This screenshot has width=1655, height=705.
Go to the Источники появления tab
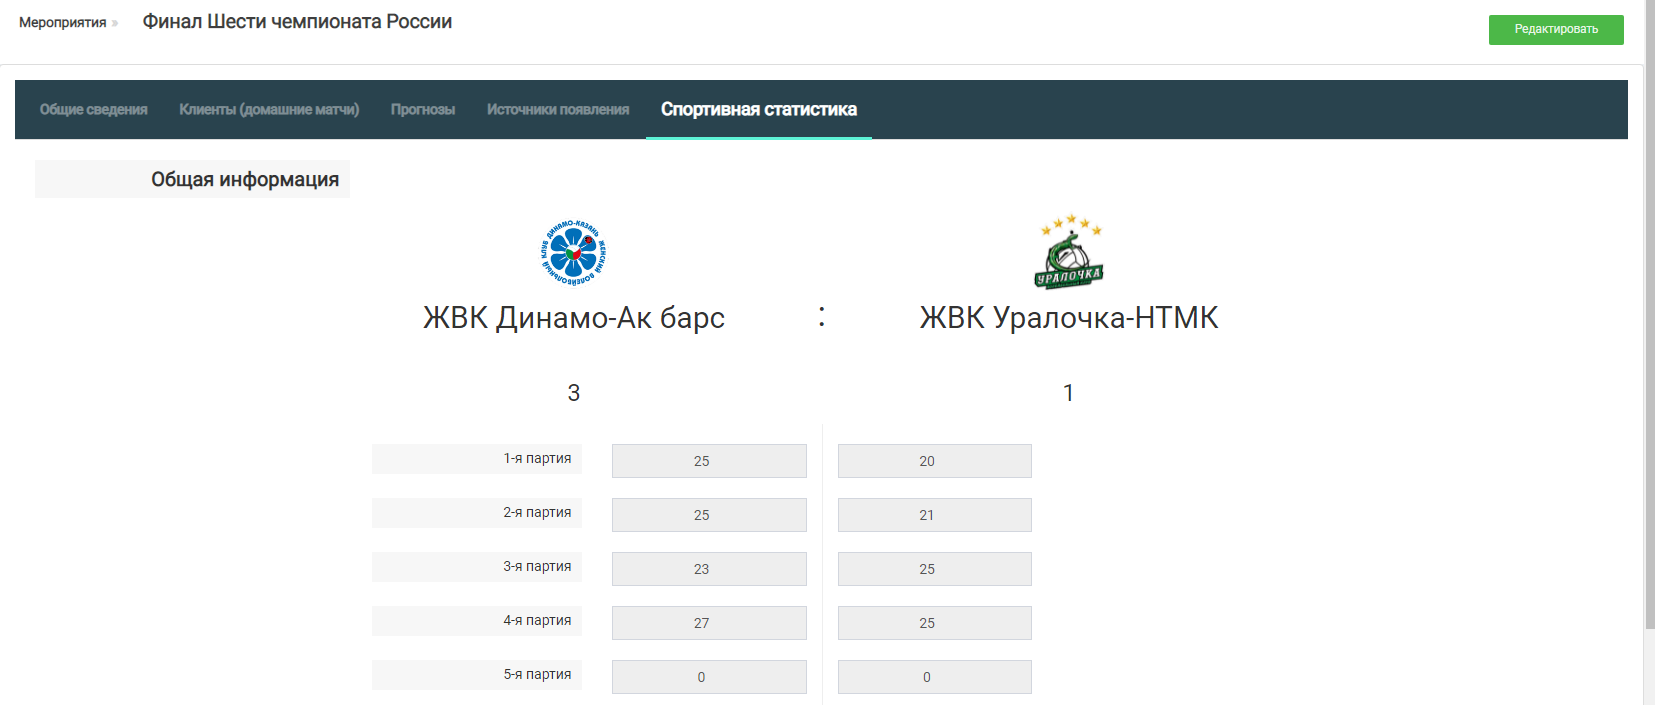tap(558, 109)
